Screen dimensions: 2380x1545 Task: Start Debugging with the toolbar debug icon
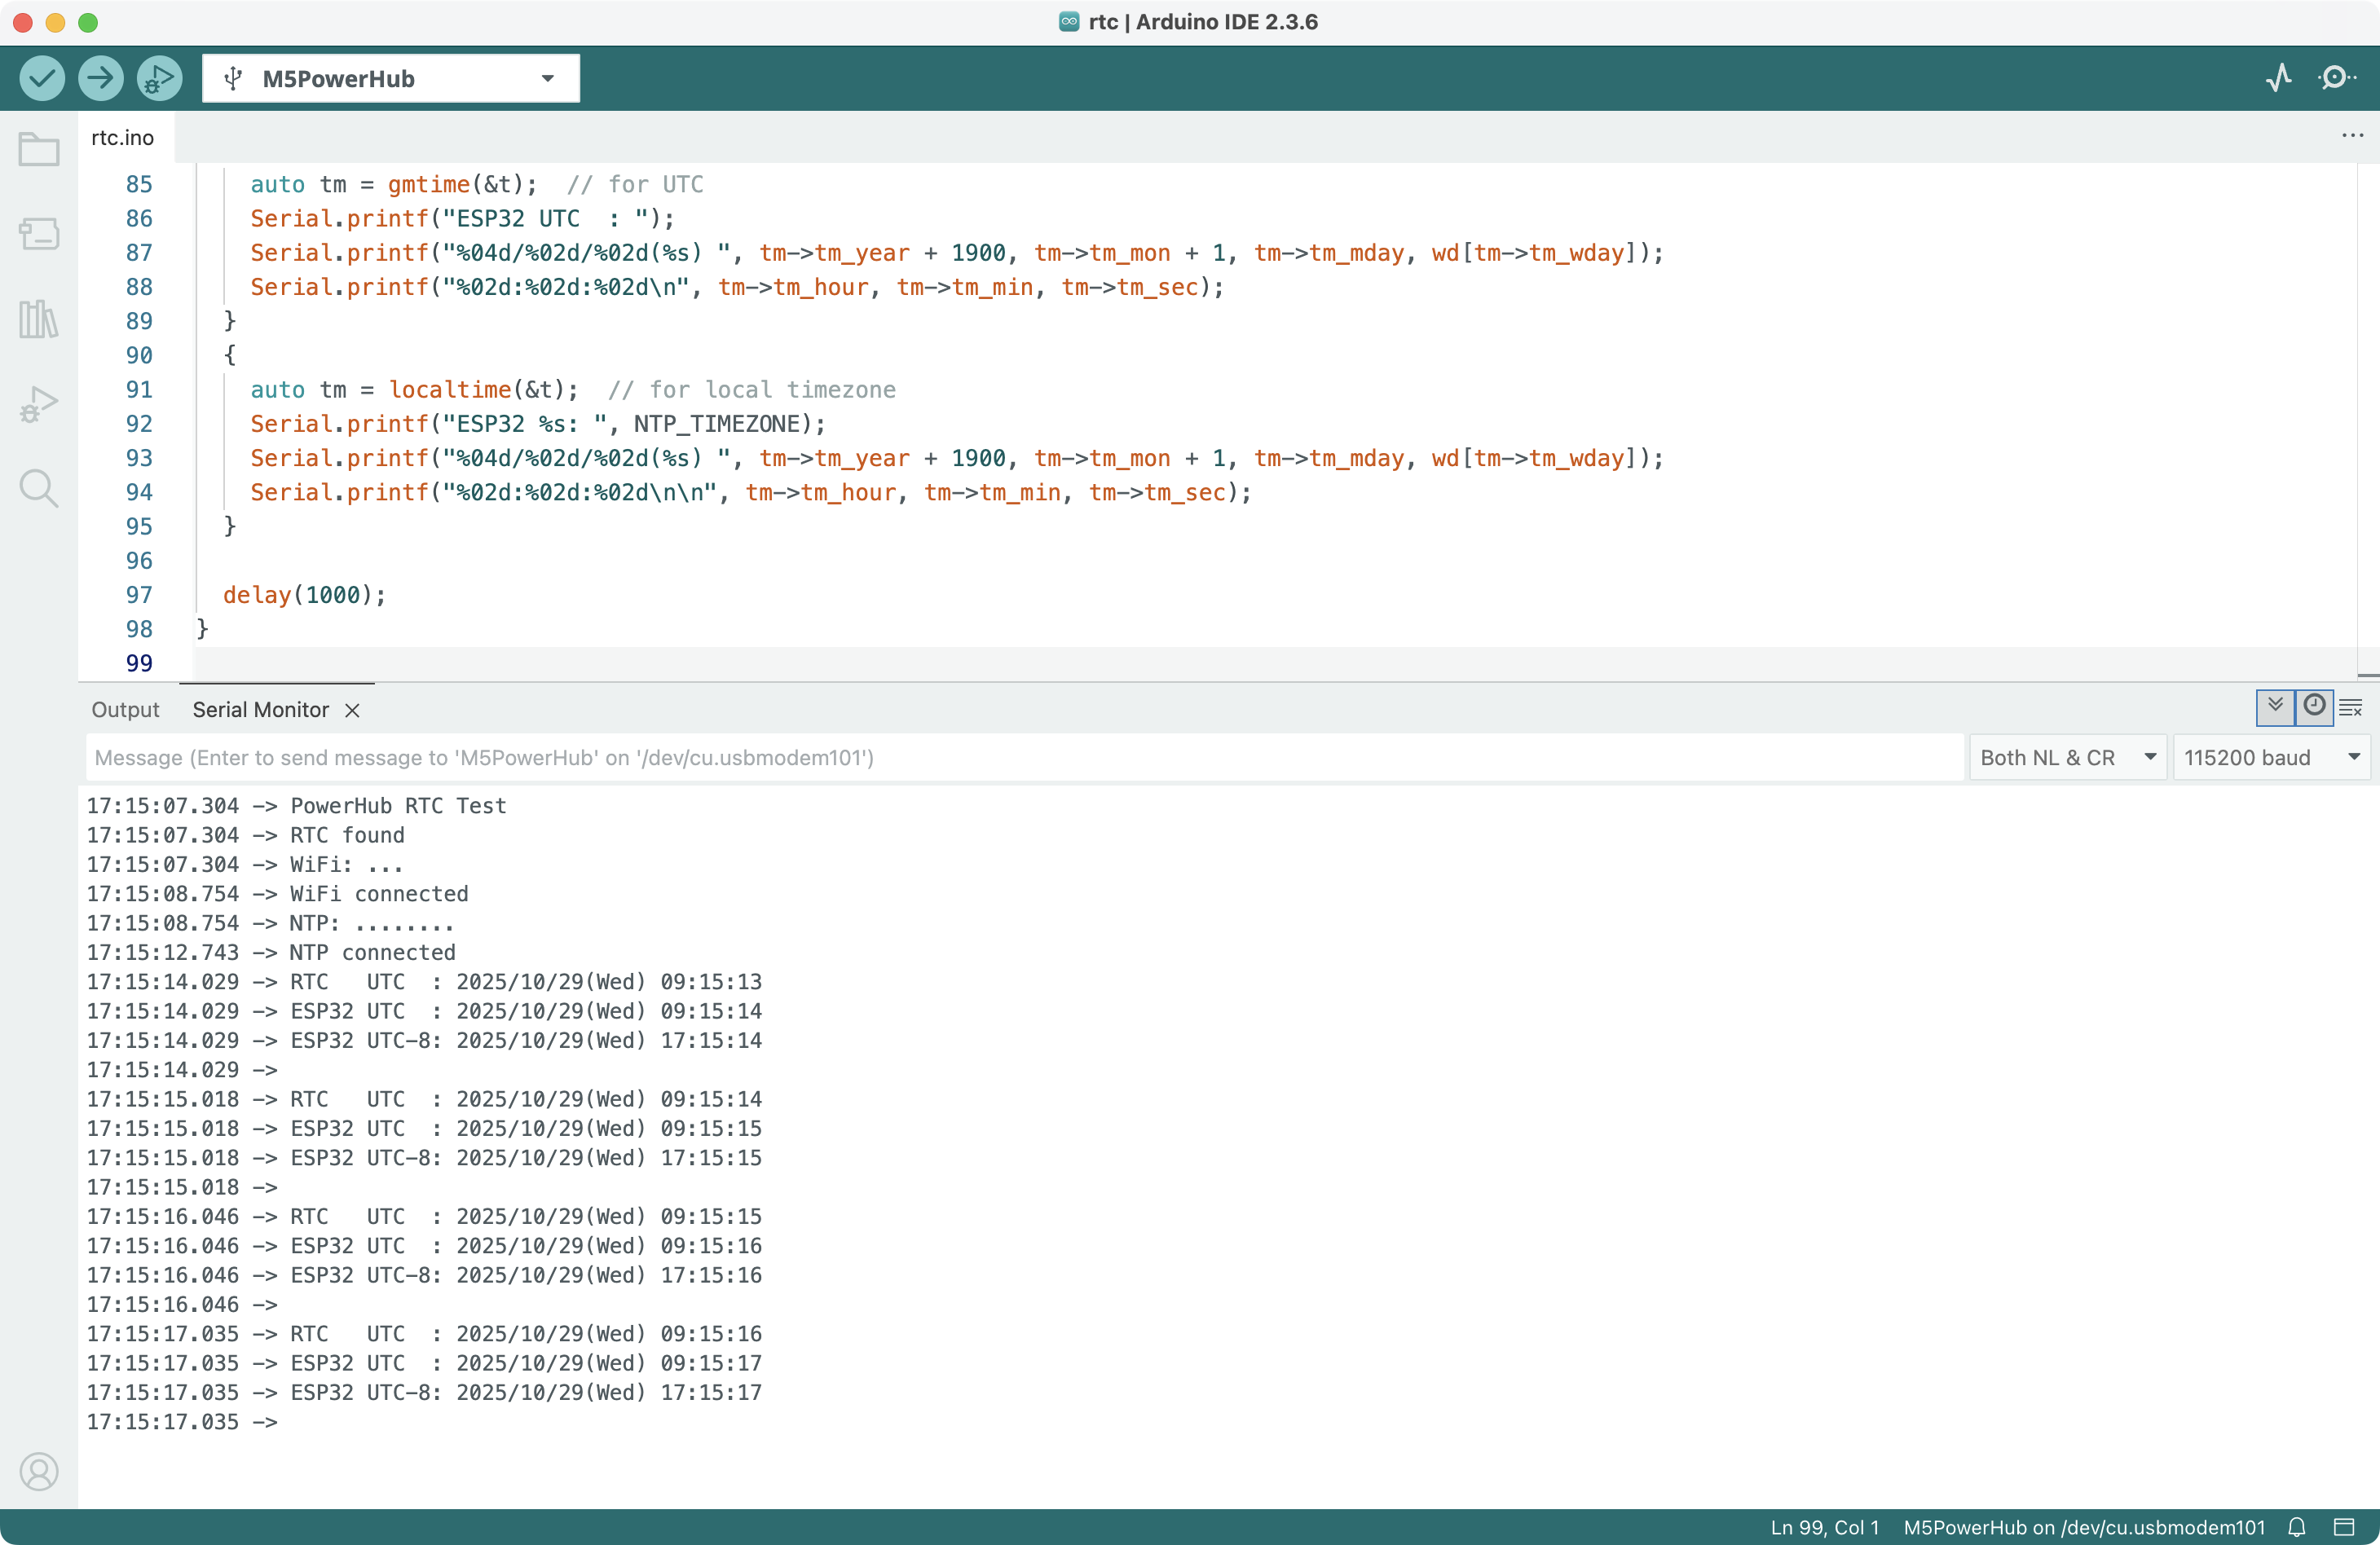tap(159, 78)
